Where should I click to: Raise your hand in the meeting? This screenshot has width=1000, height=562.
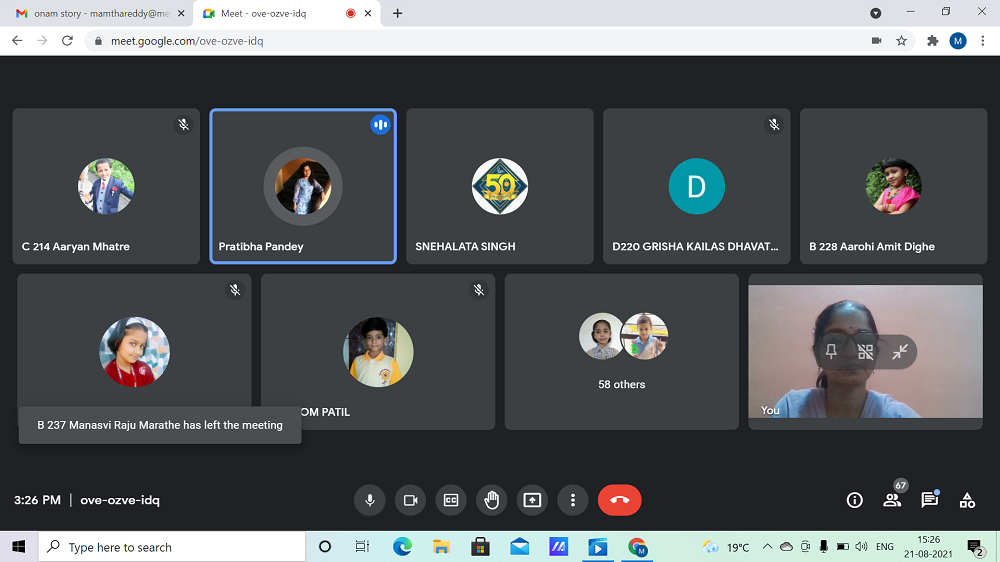[x=491, y=500]
